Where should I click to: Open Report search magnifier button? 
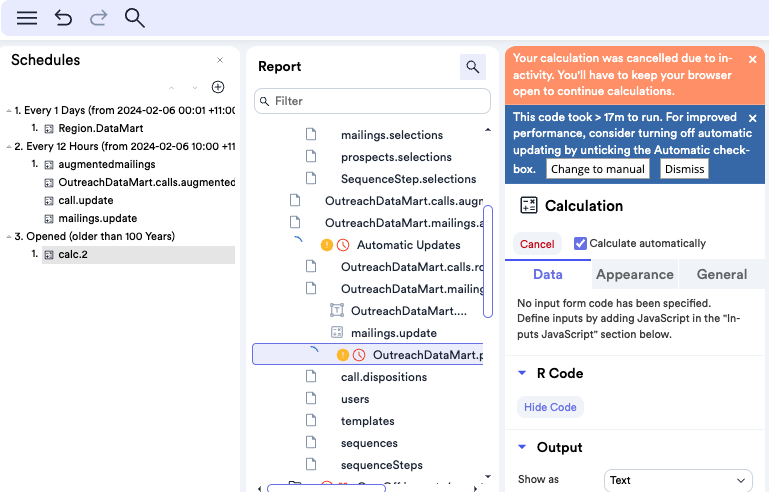point(473,67)
